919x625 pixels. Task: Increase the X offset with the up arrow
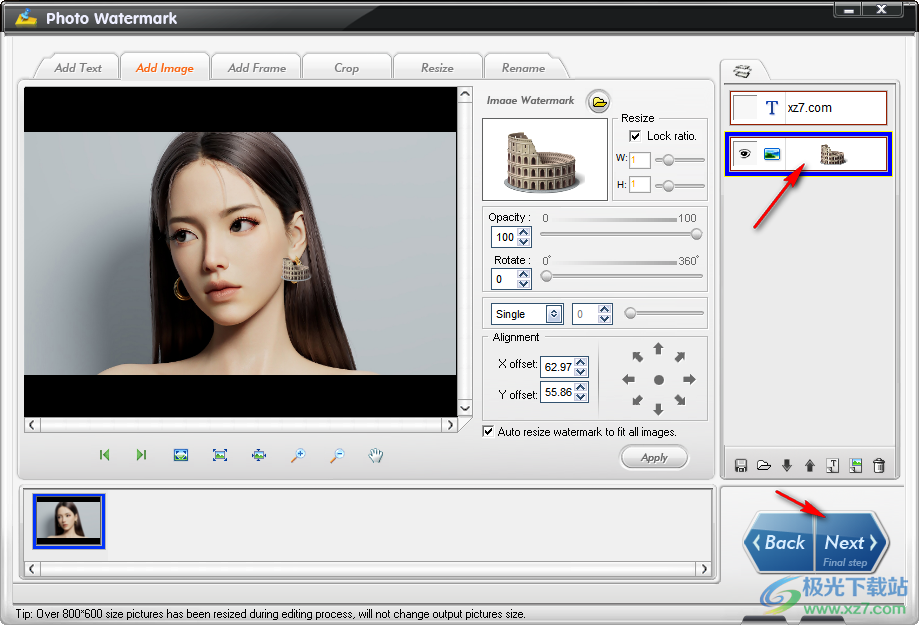[x=581, y=362]
